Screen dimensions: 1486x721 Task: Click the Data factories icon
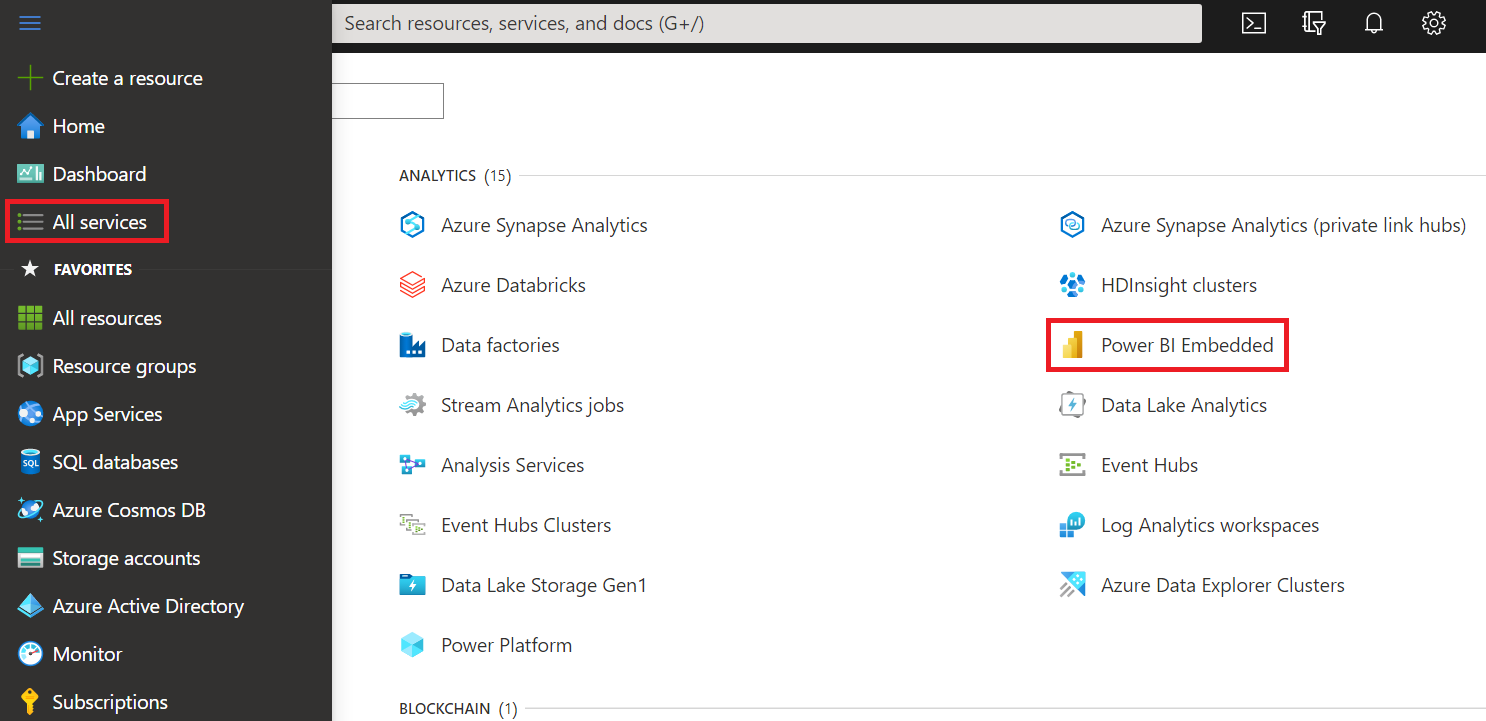[412, 344]
